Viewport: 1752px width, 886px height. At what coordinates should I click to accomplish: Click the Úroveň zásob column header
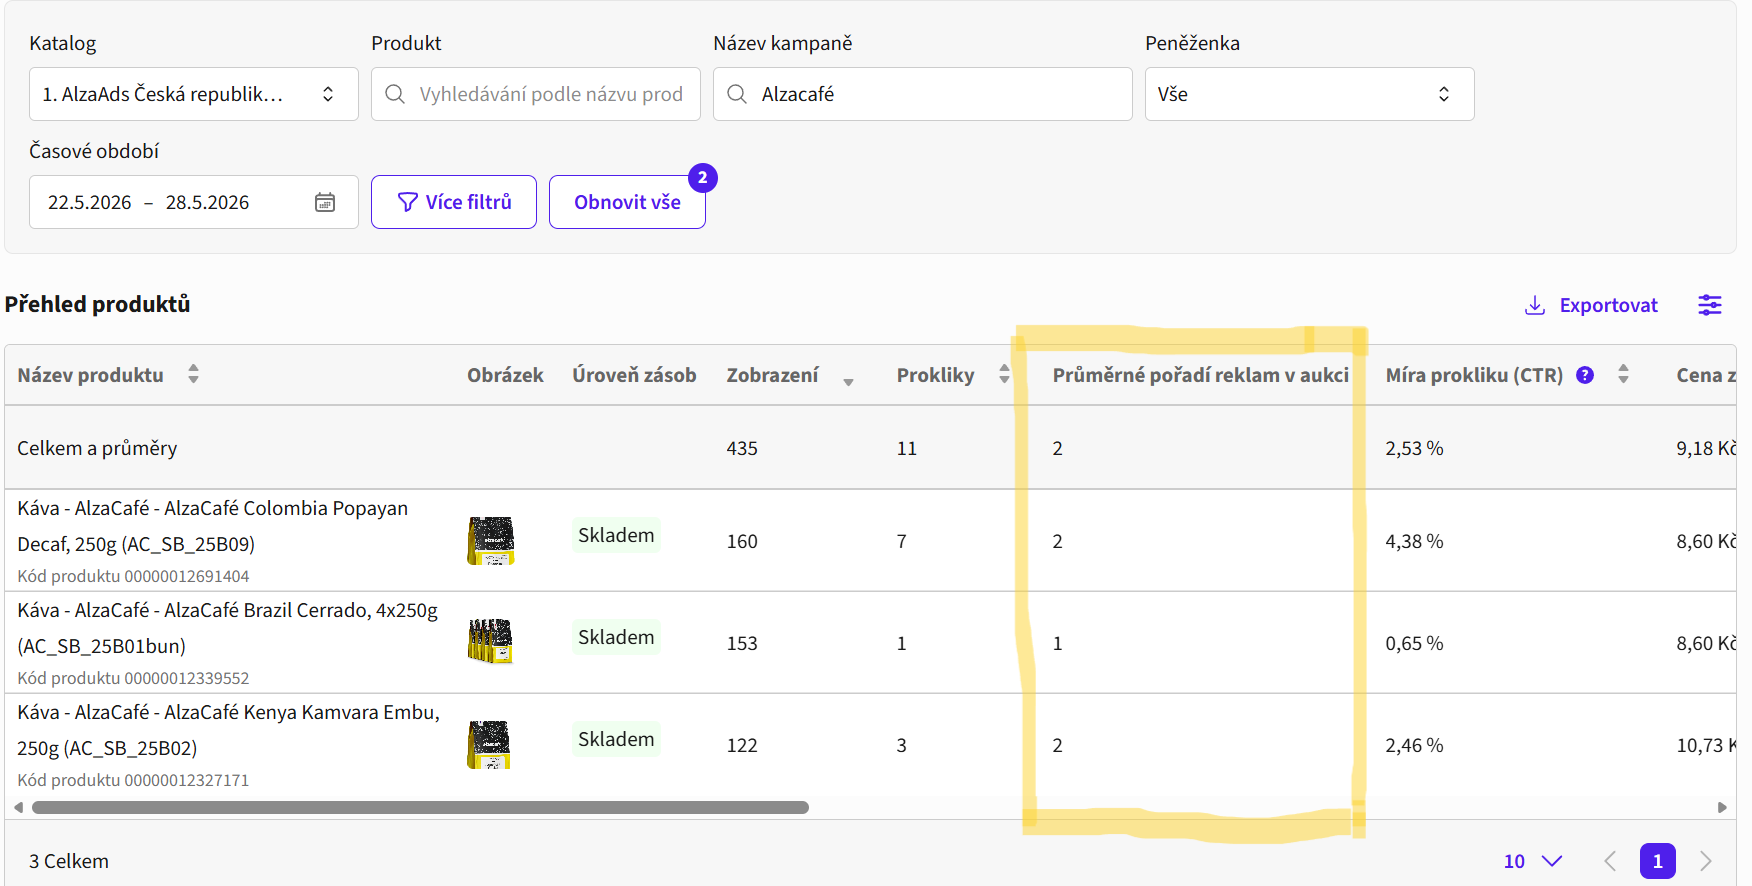pos(634,375)
